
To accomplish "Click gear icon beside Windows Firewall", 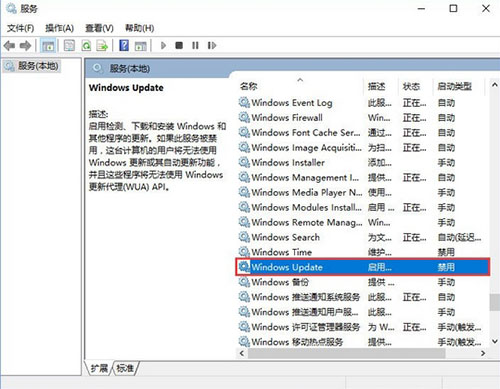I will 244,118.
